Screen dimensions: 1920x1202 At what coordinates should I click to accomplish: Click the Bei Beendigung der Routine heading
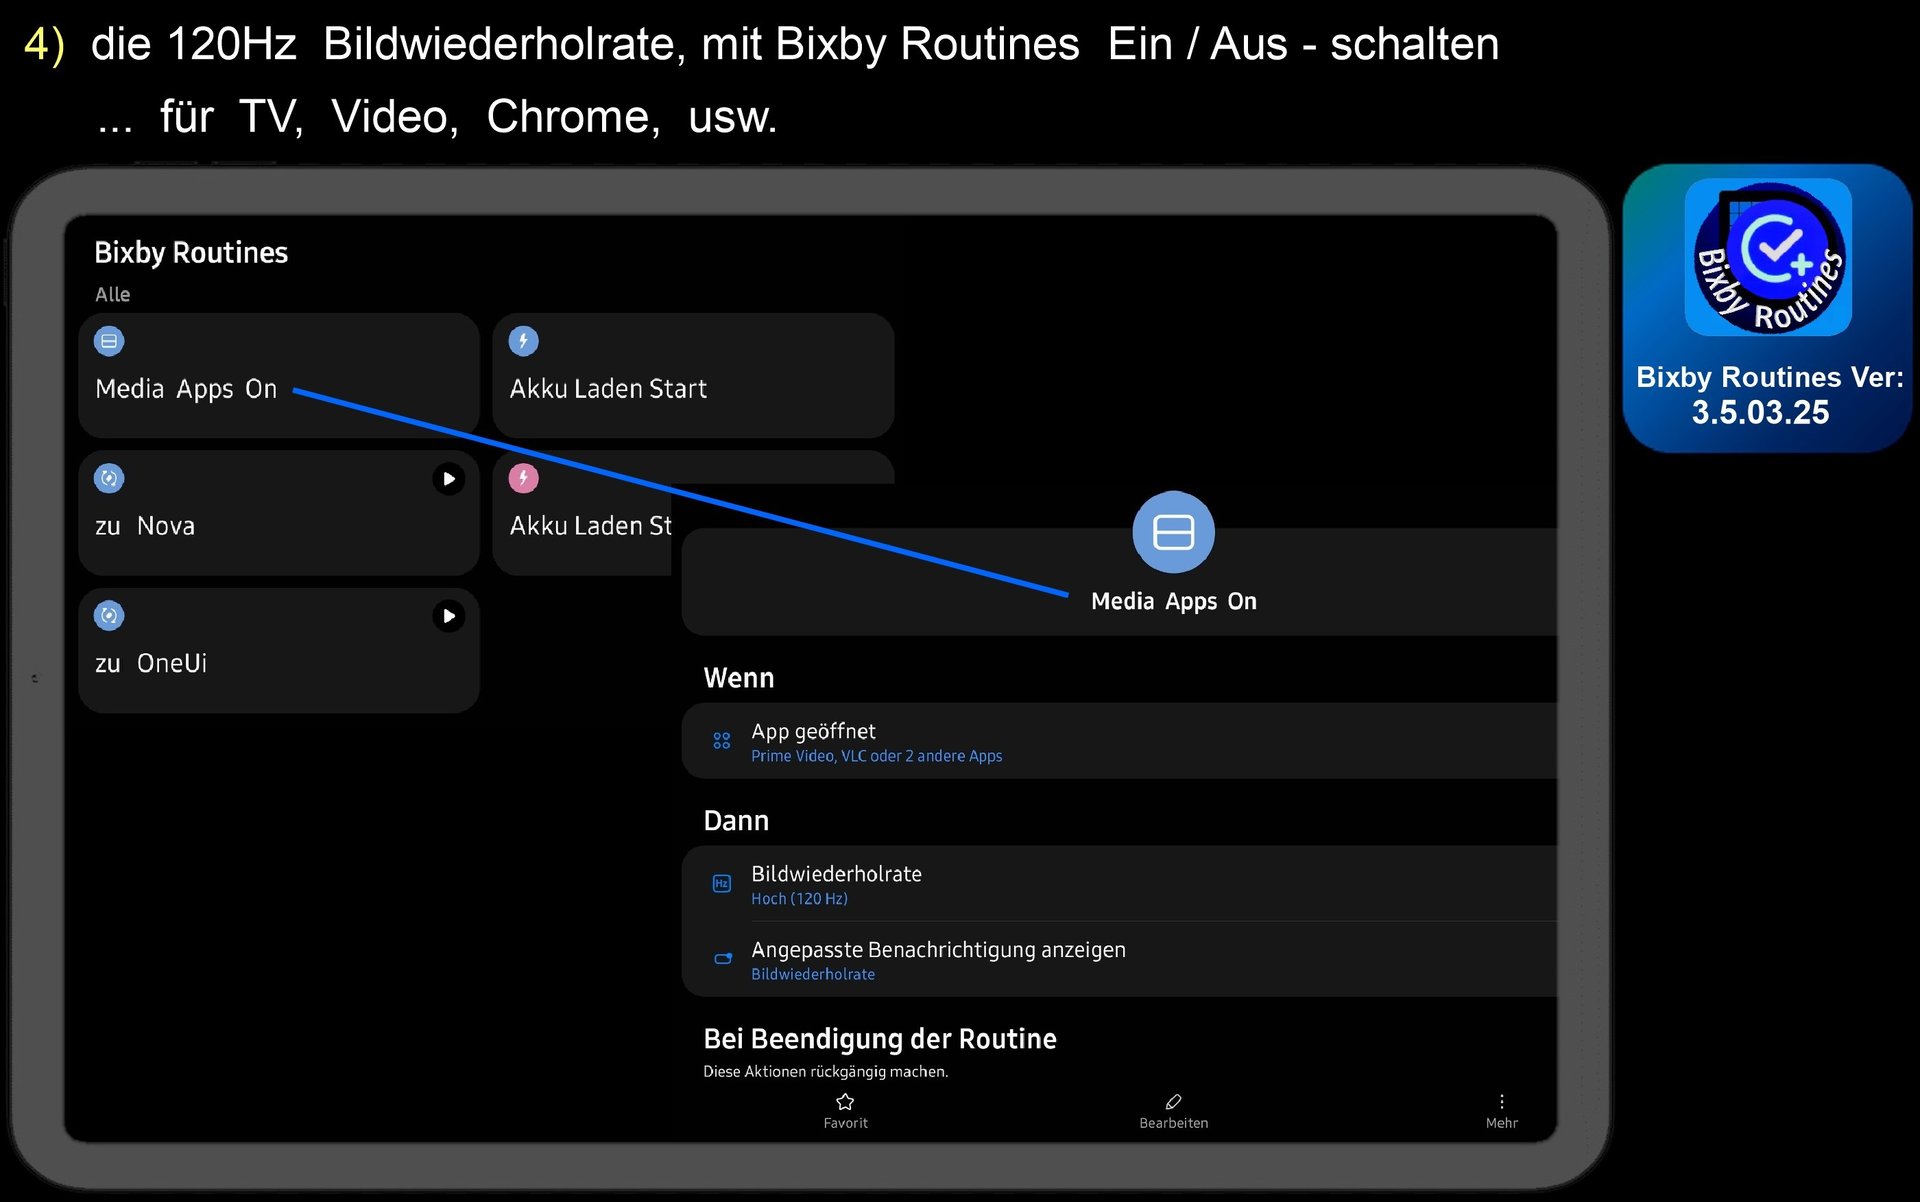point(879,1039)
